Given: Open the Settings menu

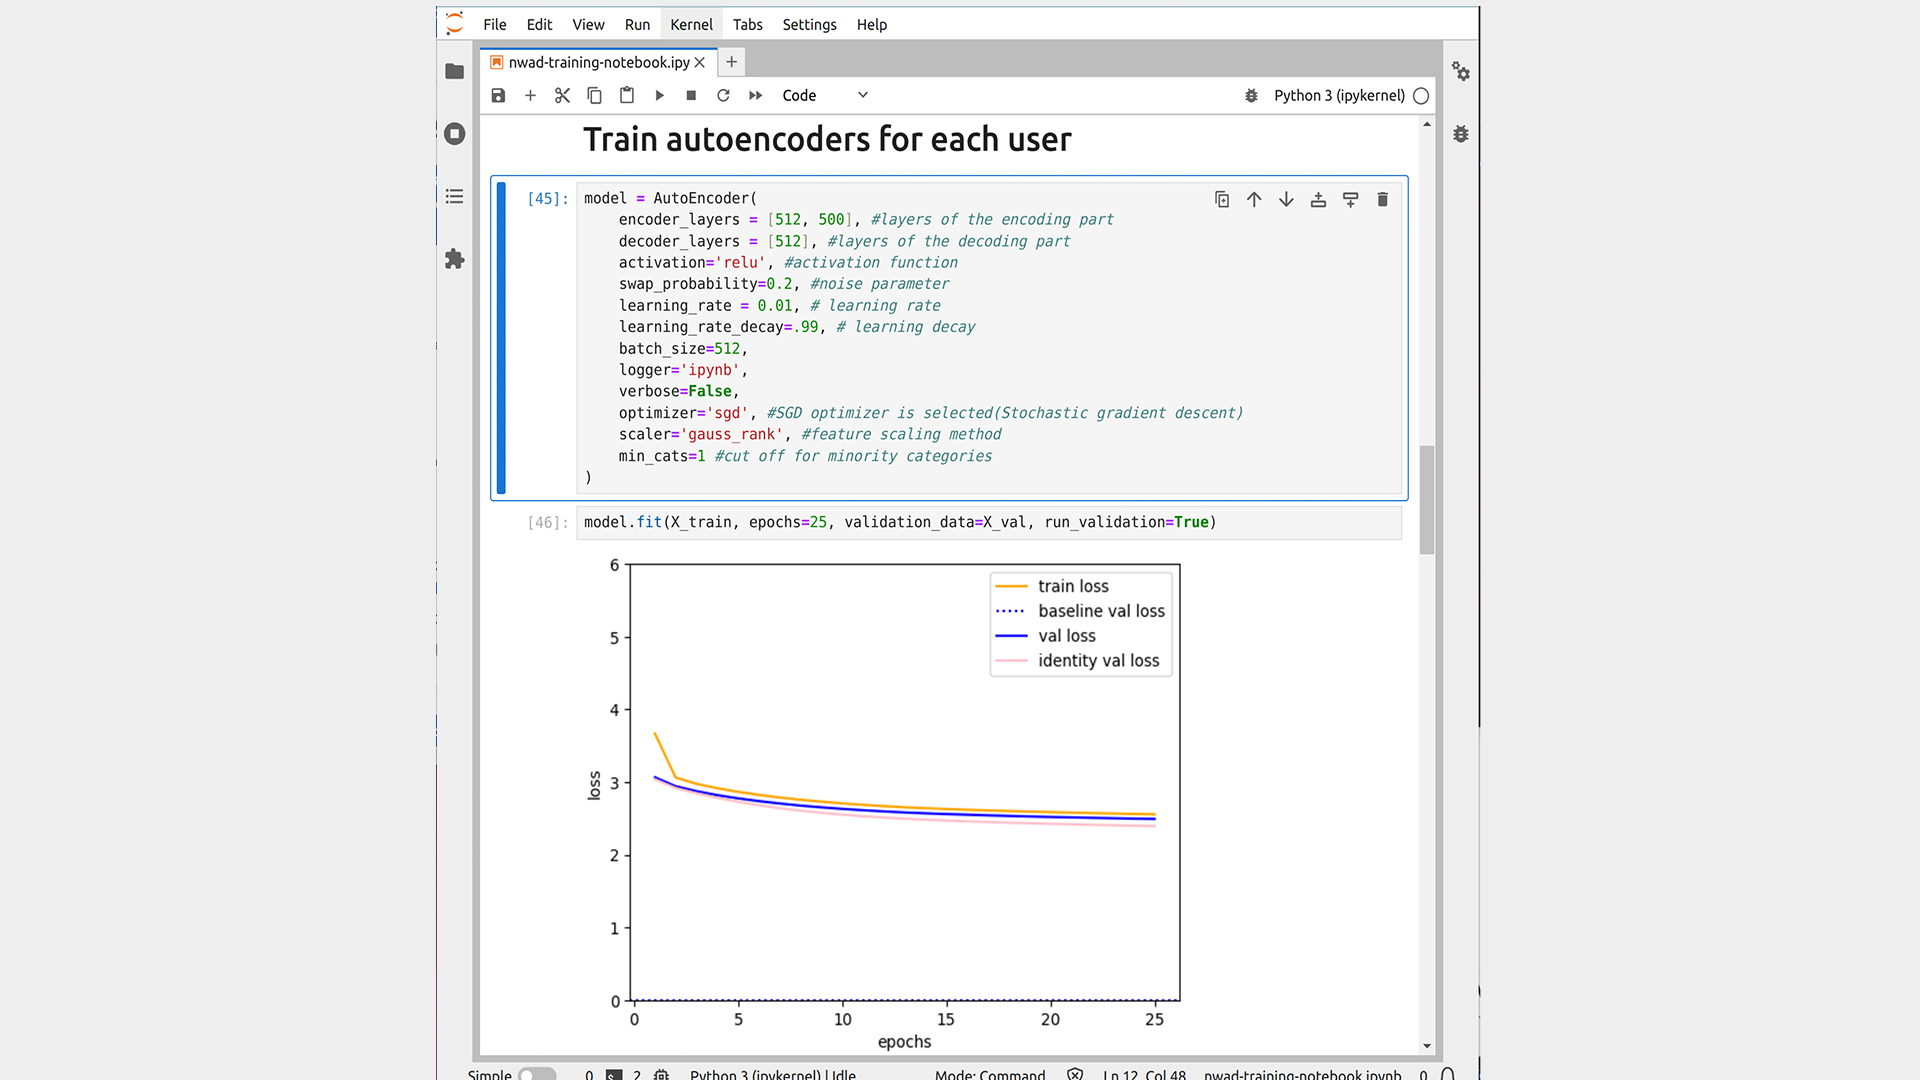Looking at the screenshot, I should 809,24.
